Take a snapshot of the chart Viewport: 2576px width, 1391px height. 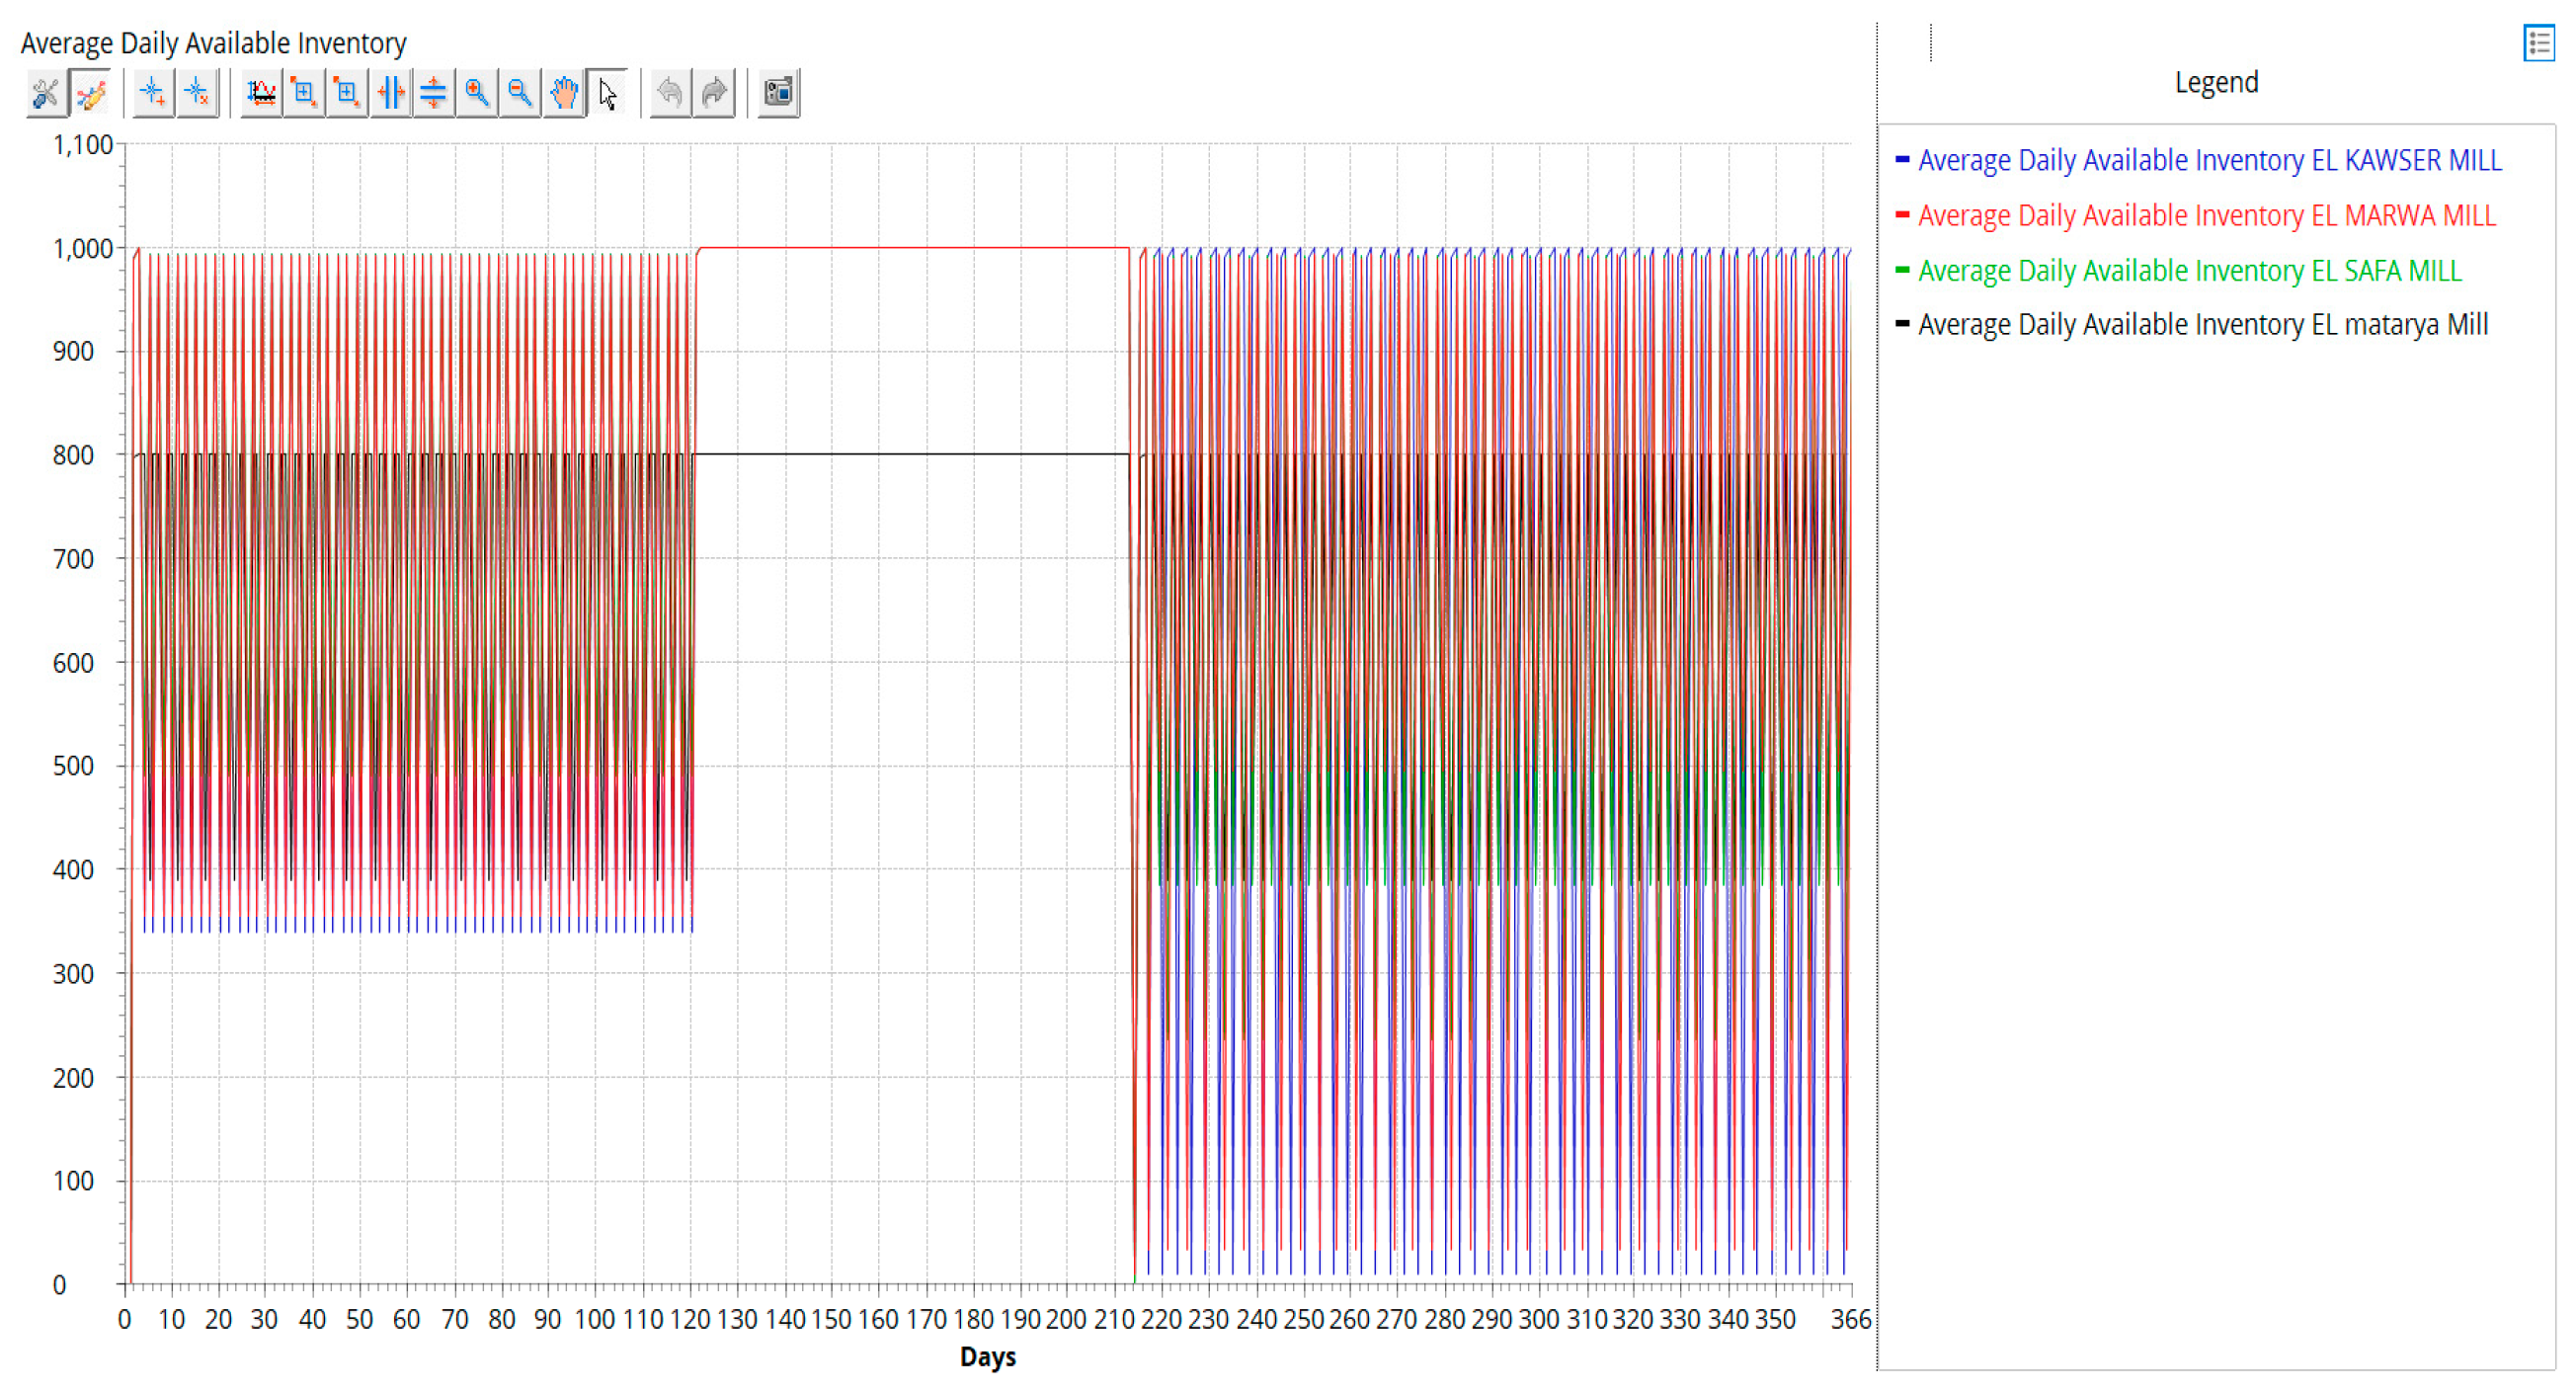[x=778, y=94]
